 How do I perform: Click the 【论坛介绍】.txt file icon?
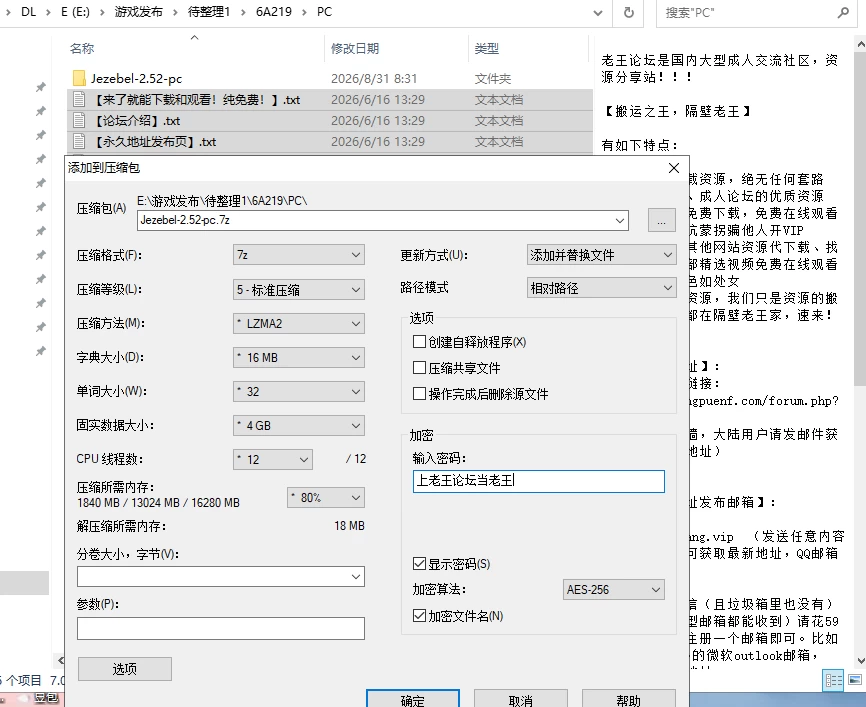pyautogui.click(x=79, y=120)
